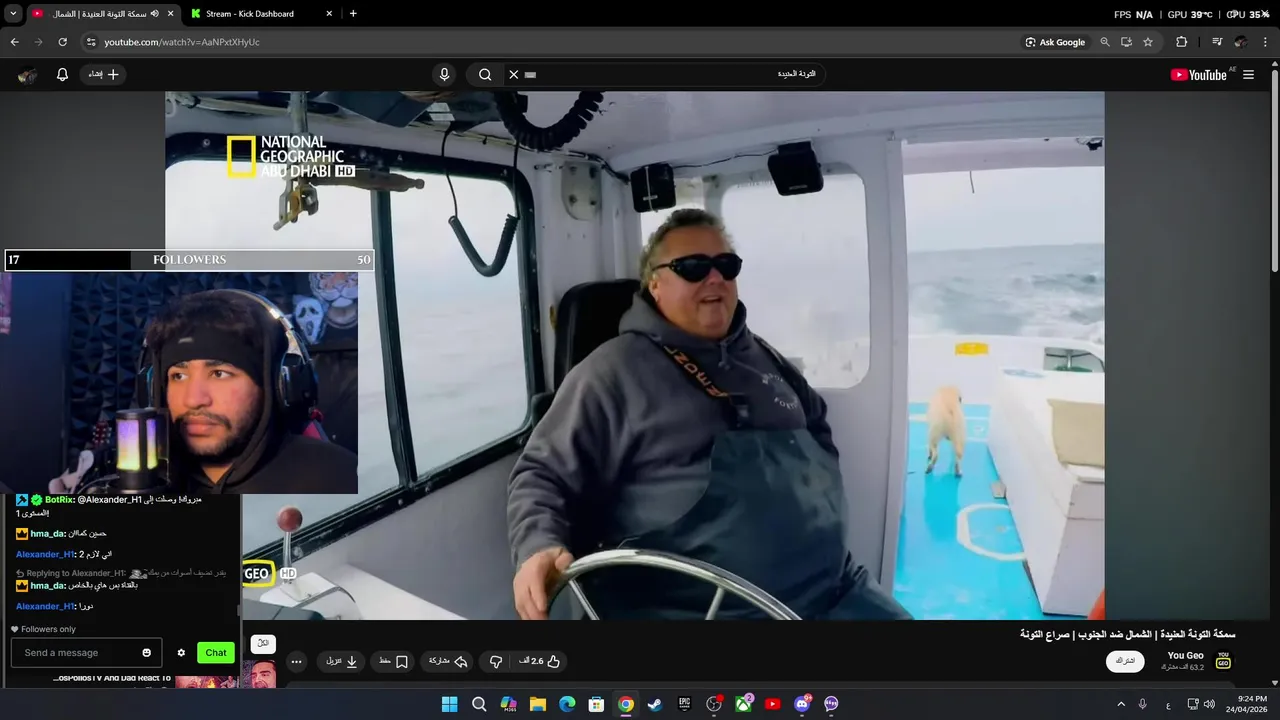This screenshot has height=720, width=1280.
Task: Start voice search with microphone icon
Action: [x=445, y=74]
